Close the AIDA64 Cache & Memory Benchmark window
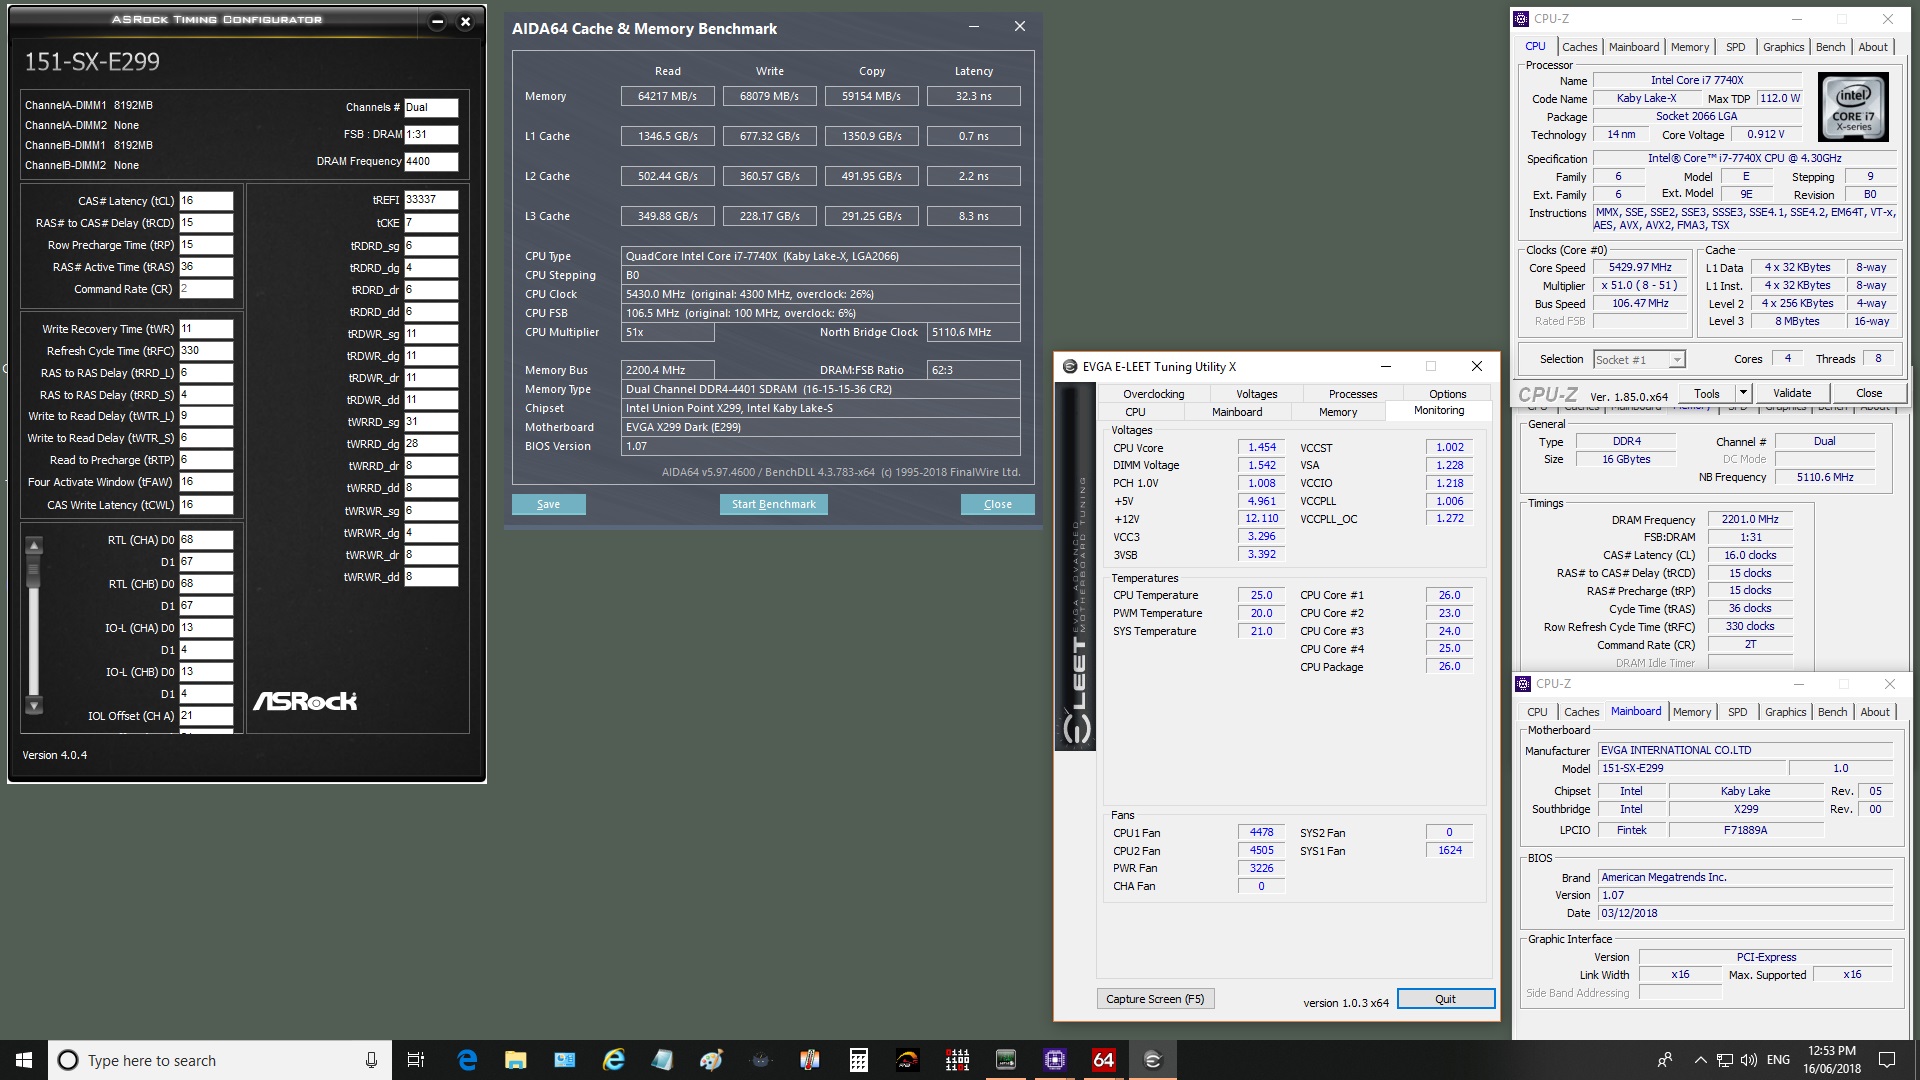This screenshot has width=1920, height=1080. [1019, 27]
